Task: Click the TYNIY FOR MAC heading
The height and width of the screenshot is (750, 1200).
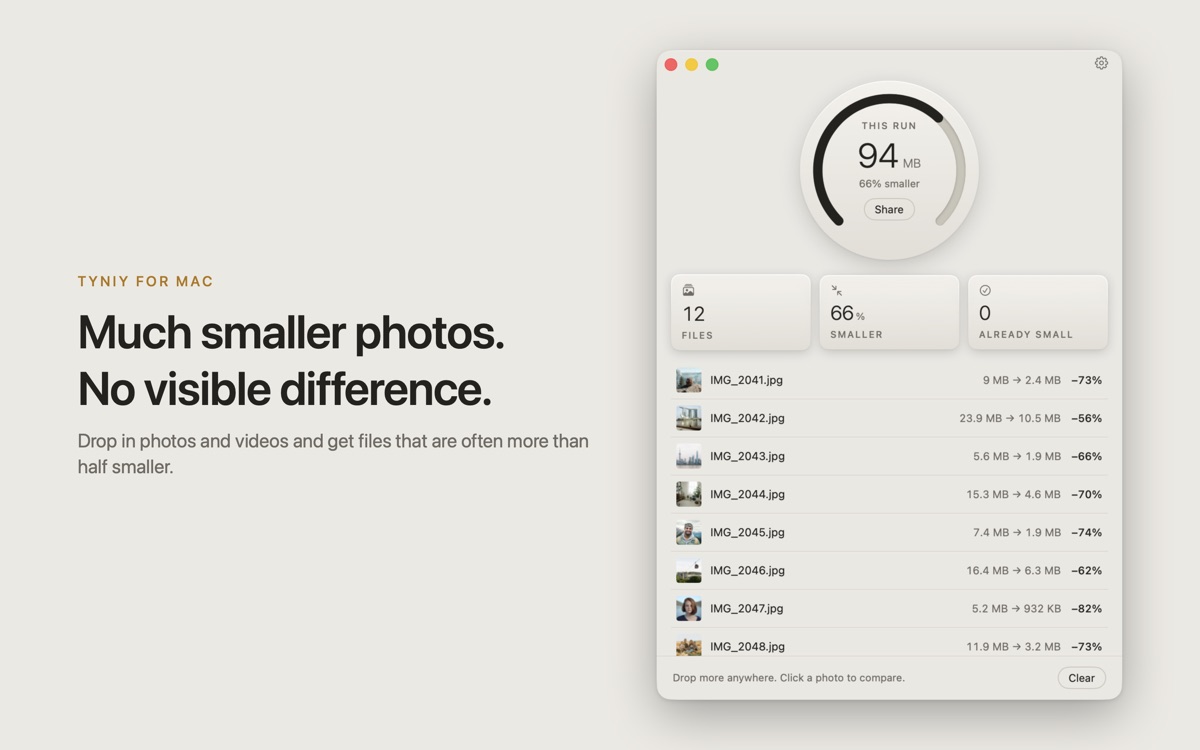Action: pyautogui.click(x=146, y=282)
